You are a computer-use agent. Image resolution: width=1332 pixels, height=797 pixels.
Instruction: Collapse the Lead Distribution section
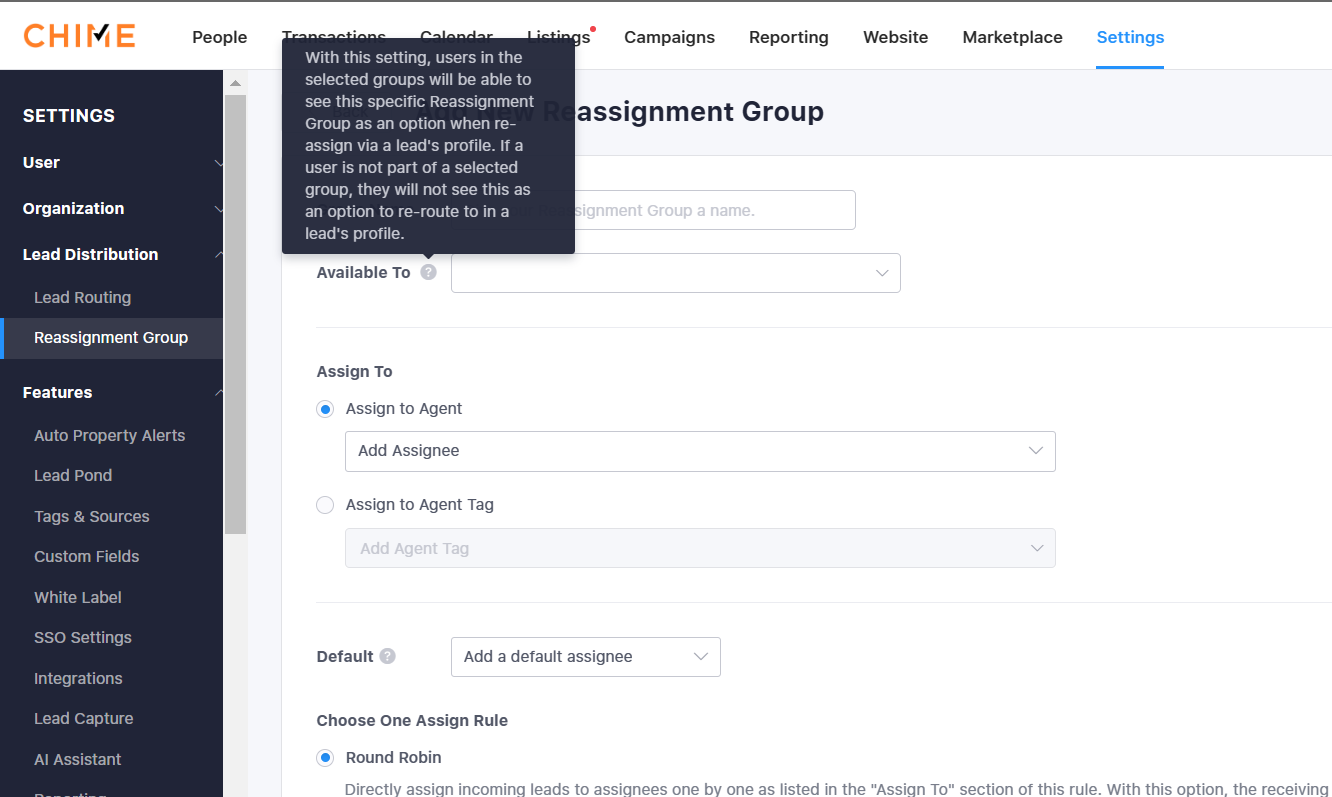click(x=111, y=254)
